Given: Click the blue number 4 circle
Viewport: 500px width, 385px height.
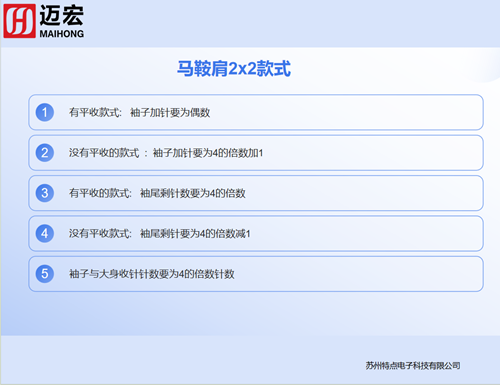Looking at the screenshot, I should point(45,233).
